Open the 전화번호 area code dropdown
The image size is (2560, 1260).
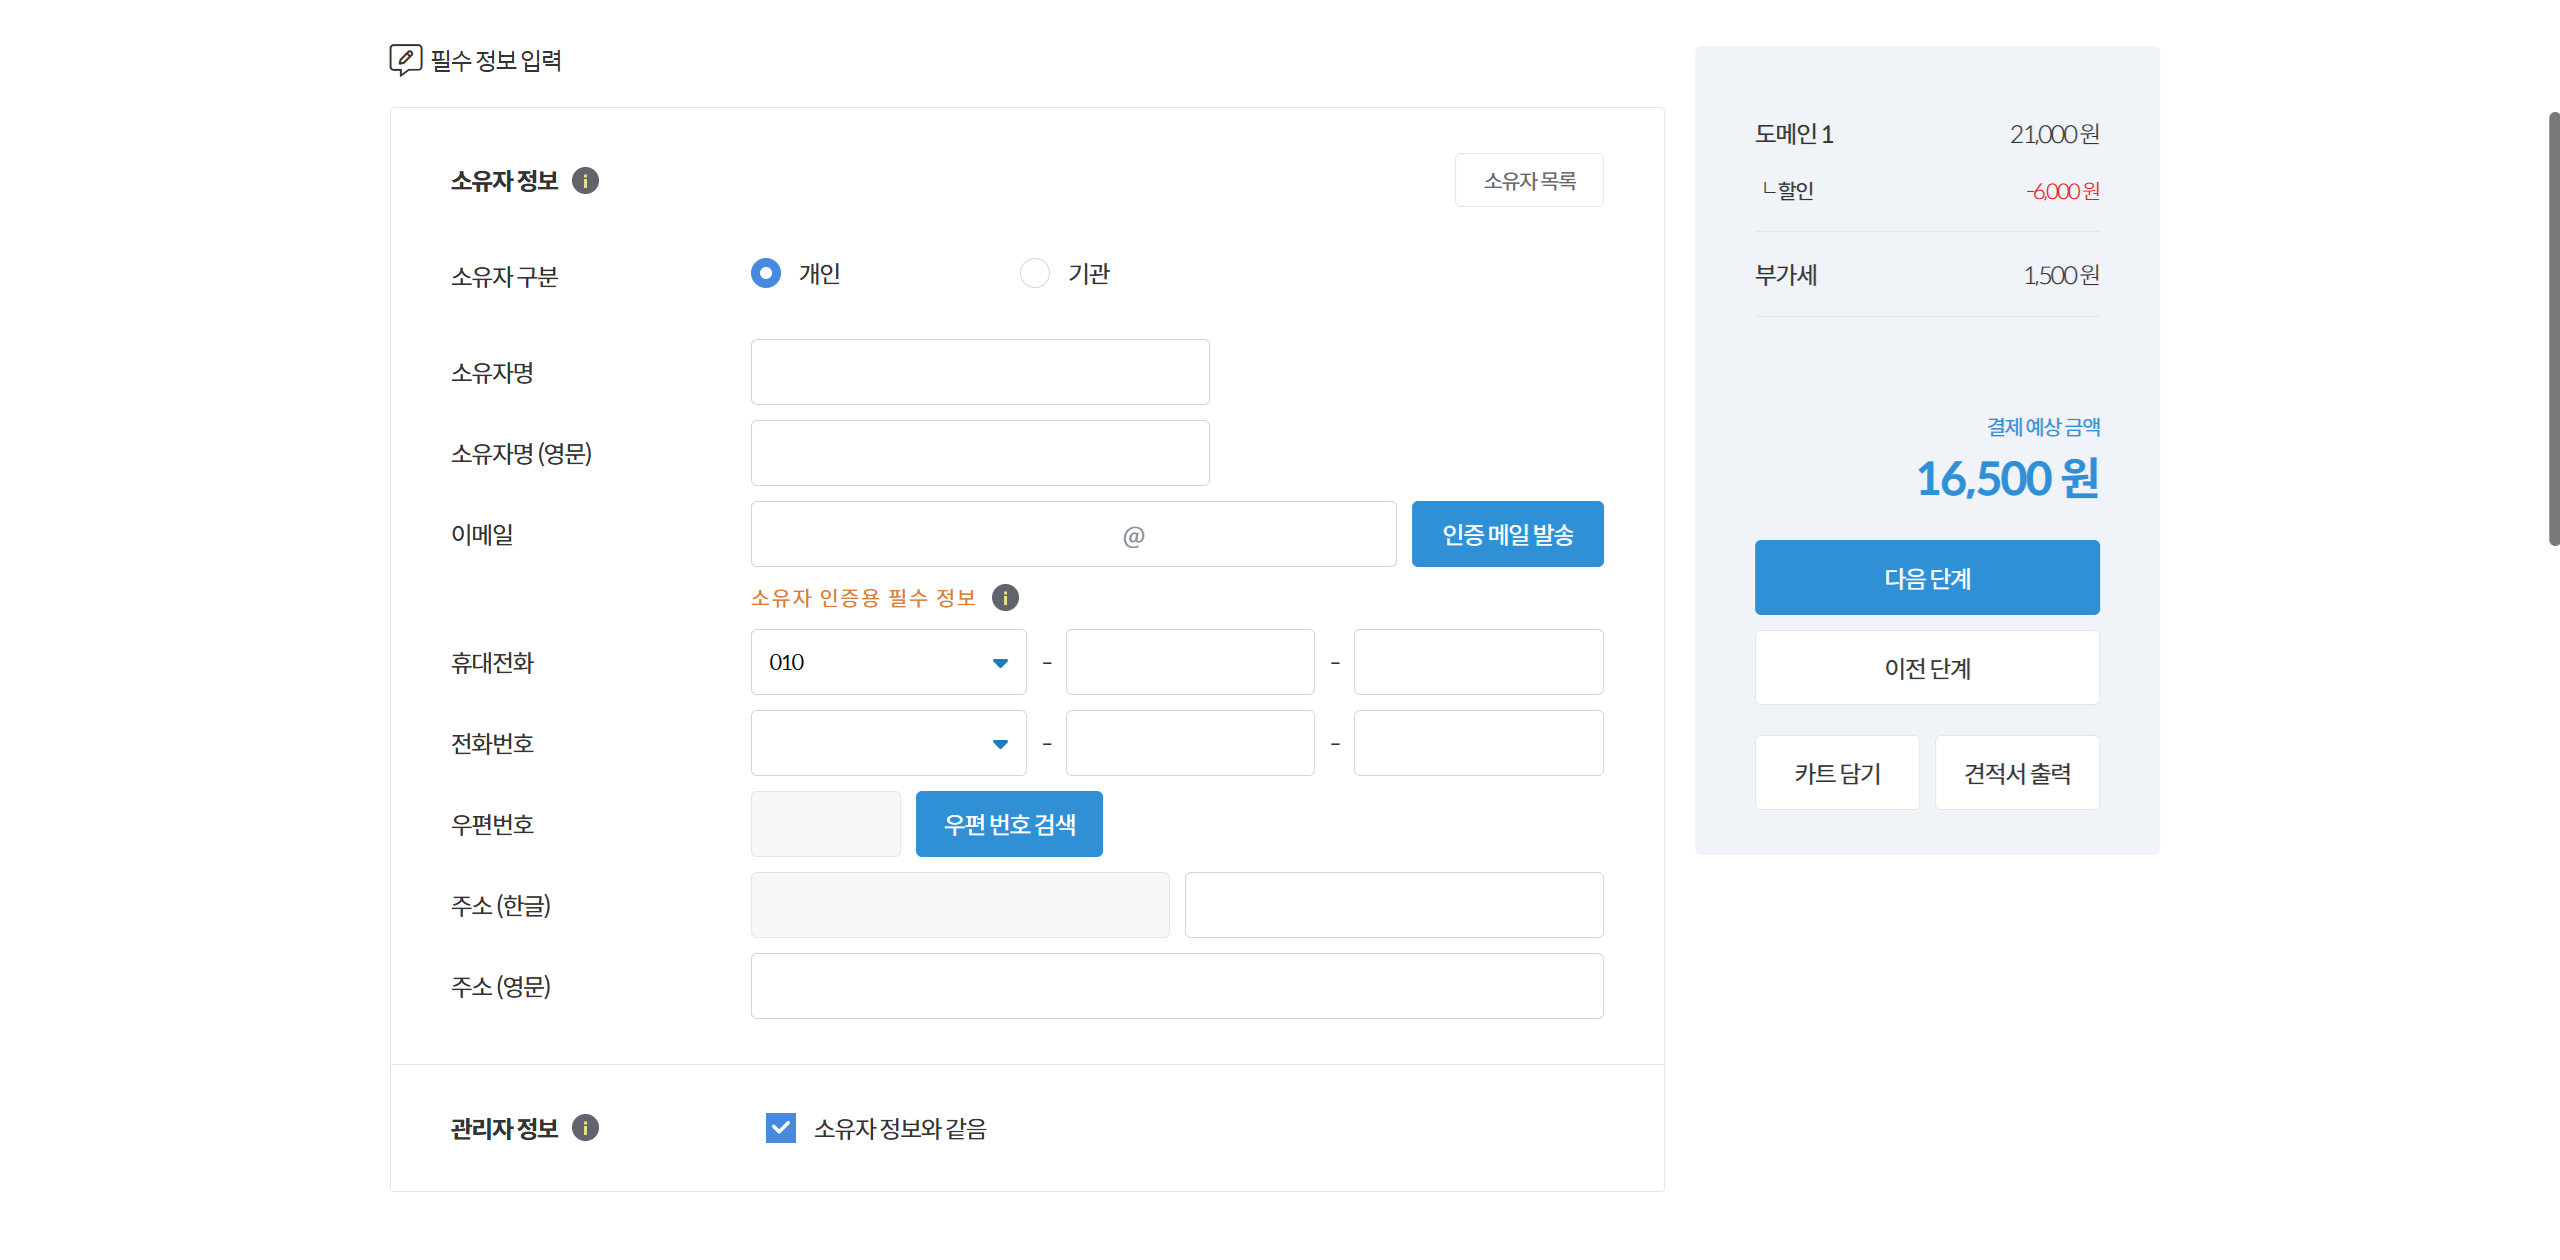(888, 743)
